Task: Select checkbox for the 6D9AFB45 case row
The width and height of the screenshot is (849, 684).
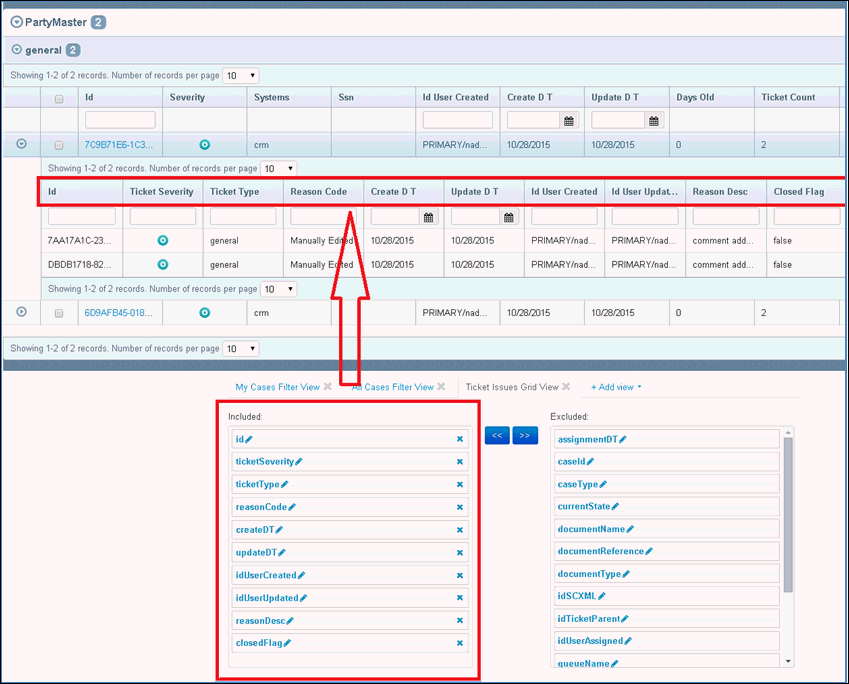Action: (59, 313)
